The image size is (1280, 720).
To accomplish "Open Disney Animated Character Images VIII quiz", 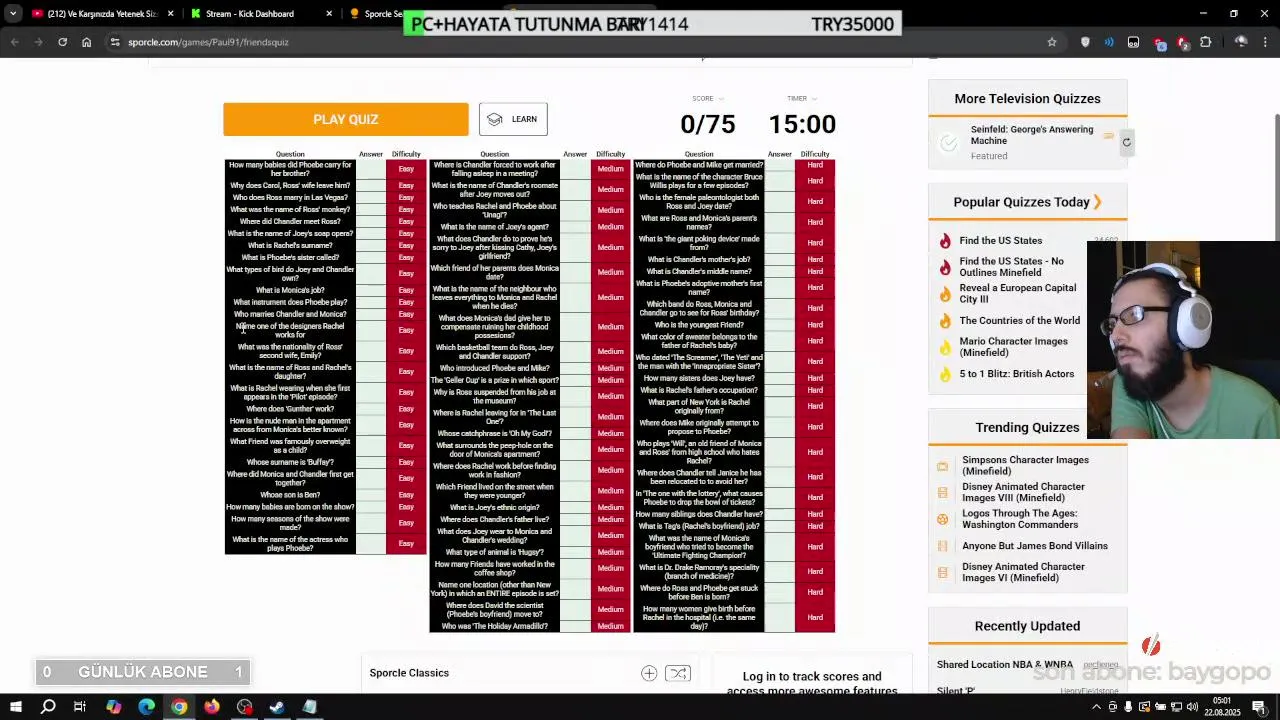I will pos(1023,492).
